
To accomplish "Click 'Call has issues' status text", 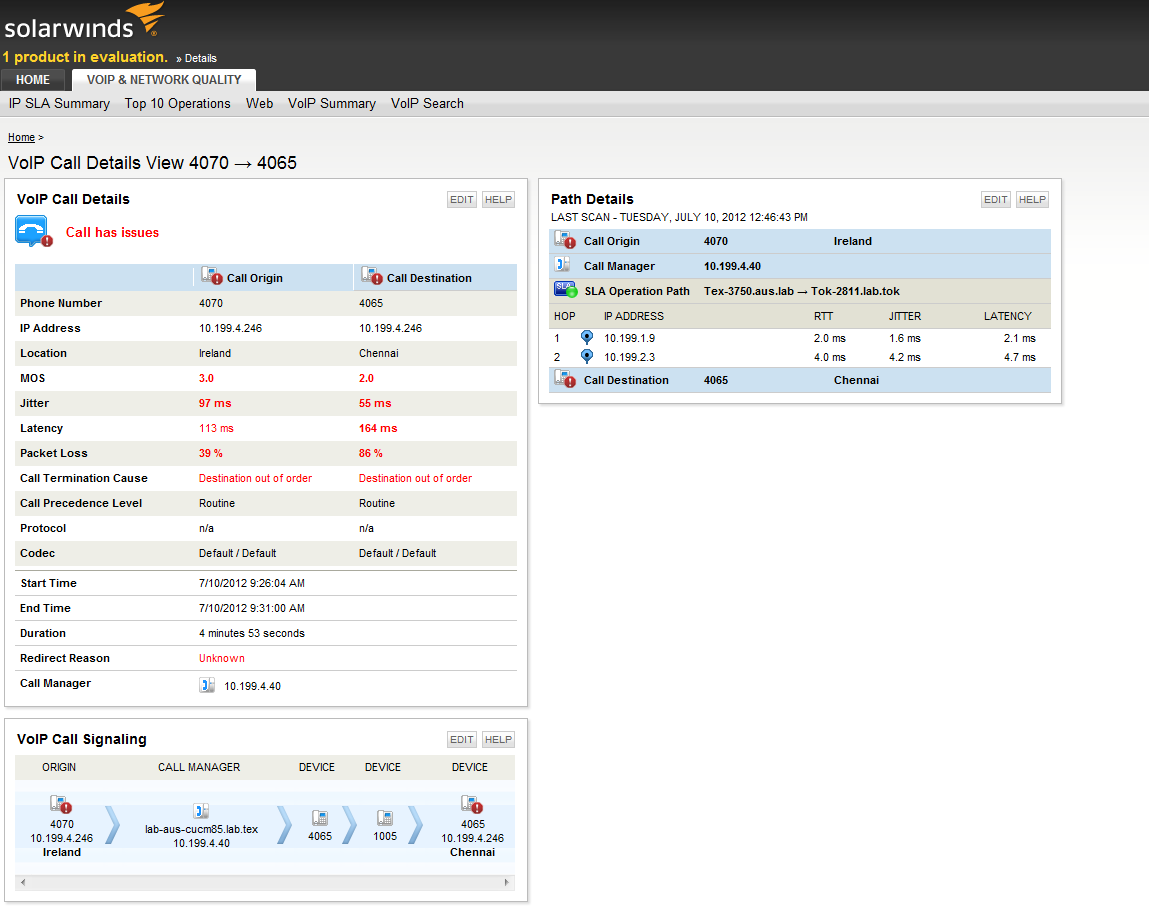I will pos(112,232).
